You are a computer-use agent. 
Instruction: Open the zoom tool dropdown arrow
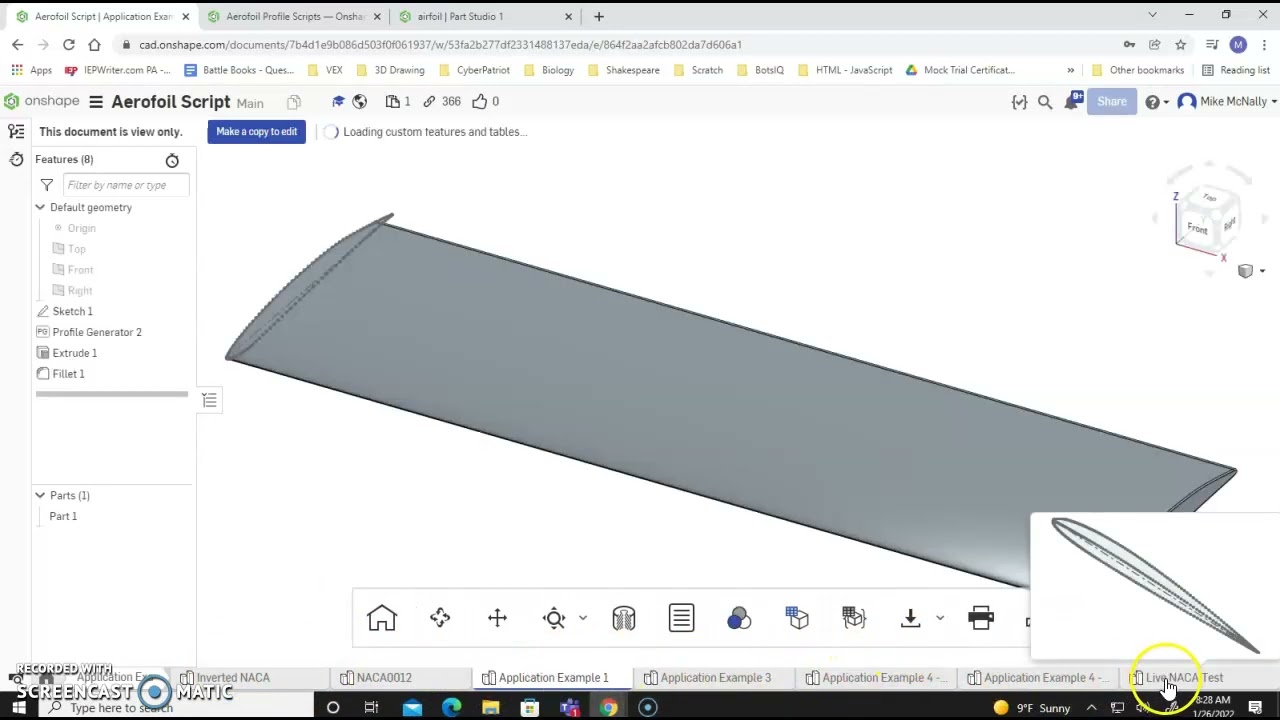583,618
